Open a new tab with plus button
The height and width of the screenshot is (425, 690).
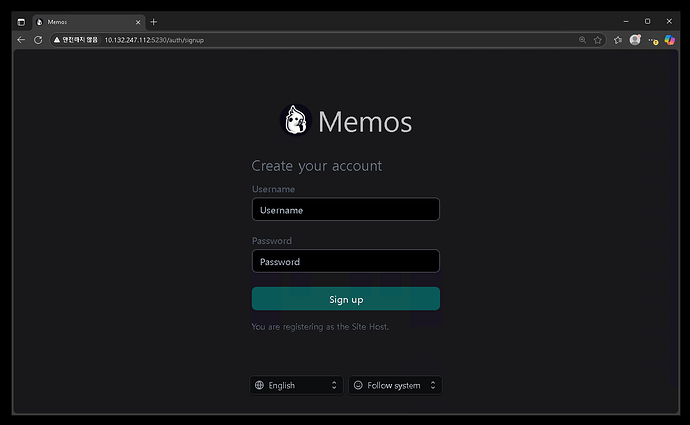point(154,22)
